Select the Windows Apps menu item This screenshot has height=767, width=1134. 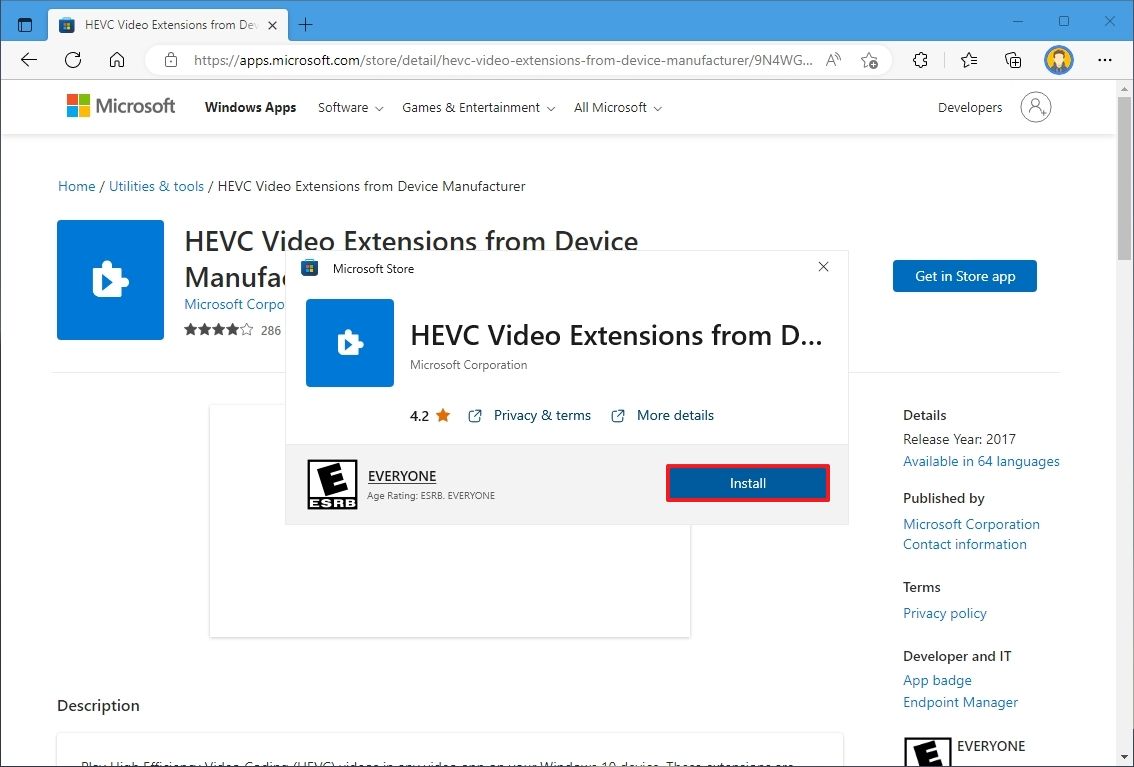click(250, 107)
